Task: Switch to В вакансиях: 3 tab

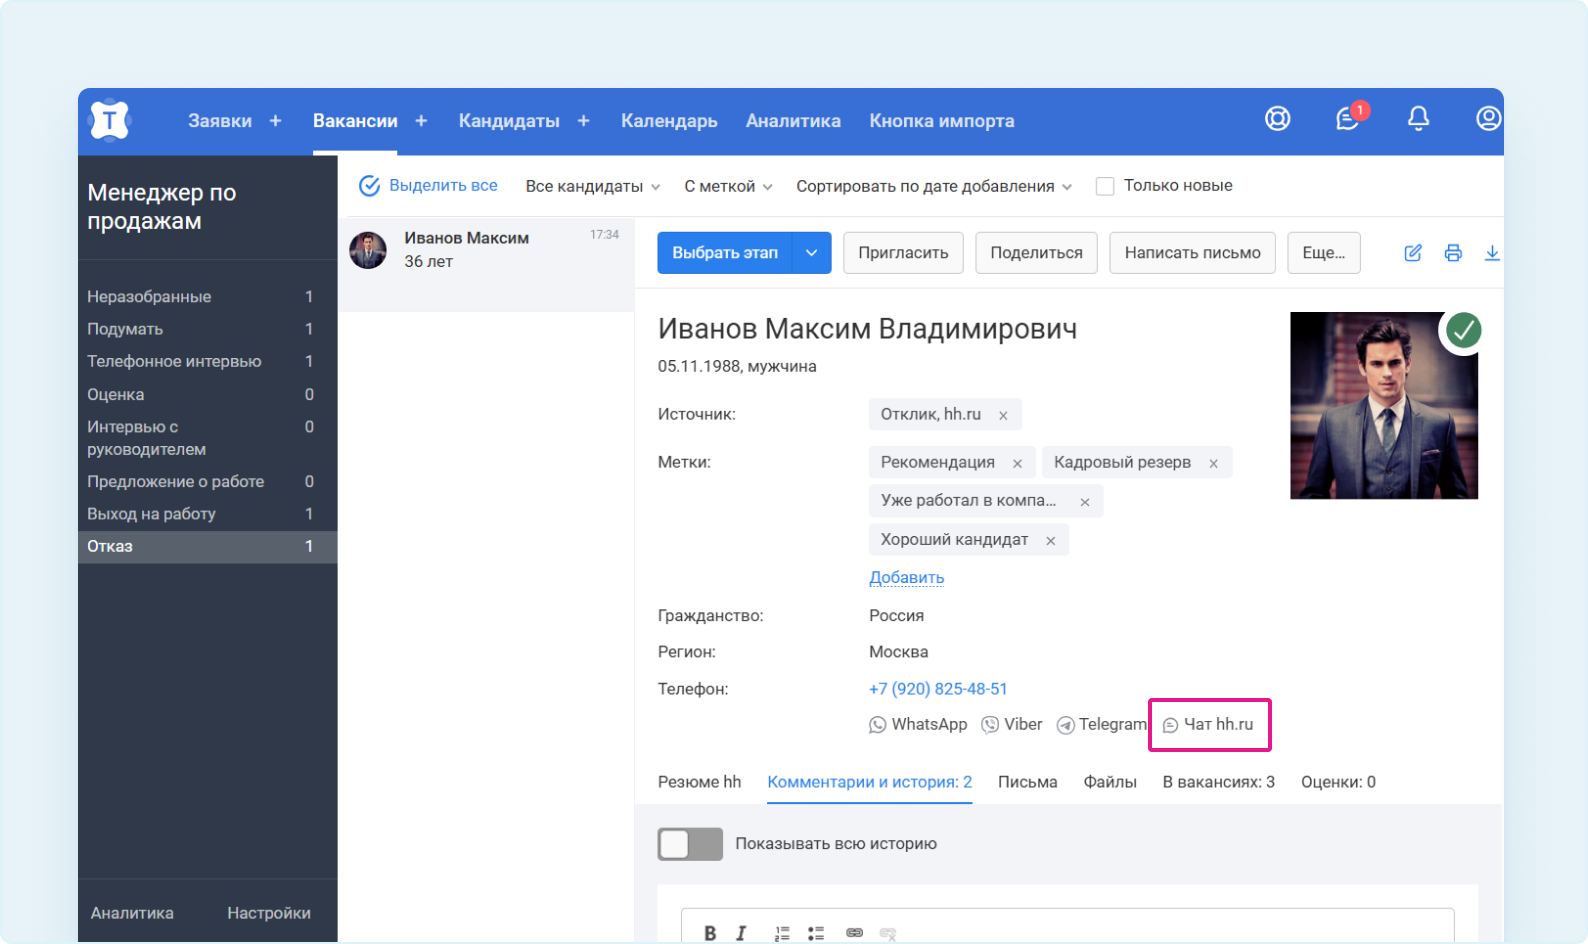Action: coord(1218,782)
